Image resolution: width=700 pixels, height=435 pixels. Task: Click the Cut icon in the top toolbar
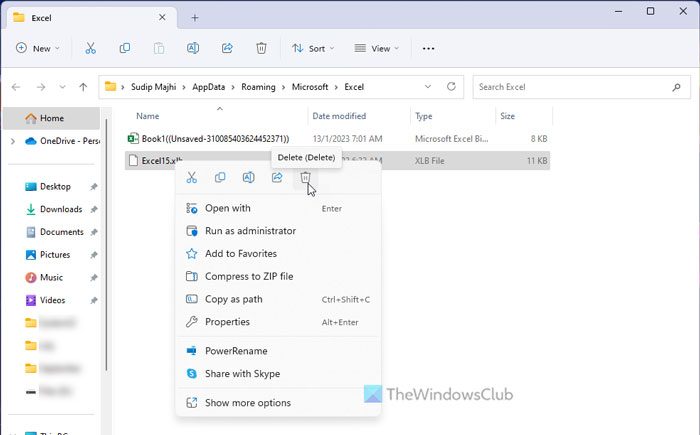pyautogui.click(x=91, y=48)
